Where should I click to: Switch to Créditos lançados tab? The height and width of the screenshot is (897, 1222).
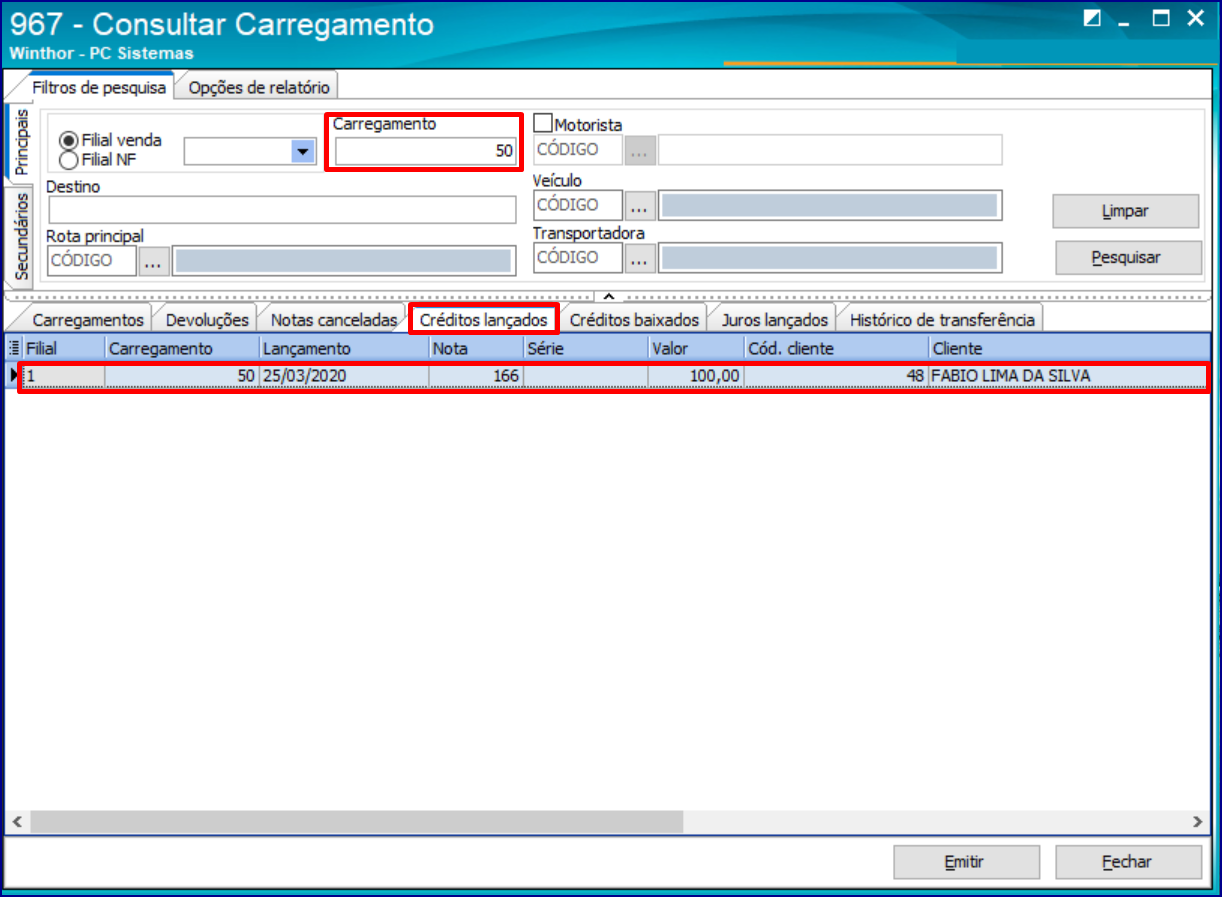[484, 320]
